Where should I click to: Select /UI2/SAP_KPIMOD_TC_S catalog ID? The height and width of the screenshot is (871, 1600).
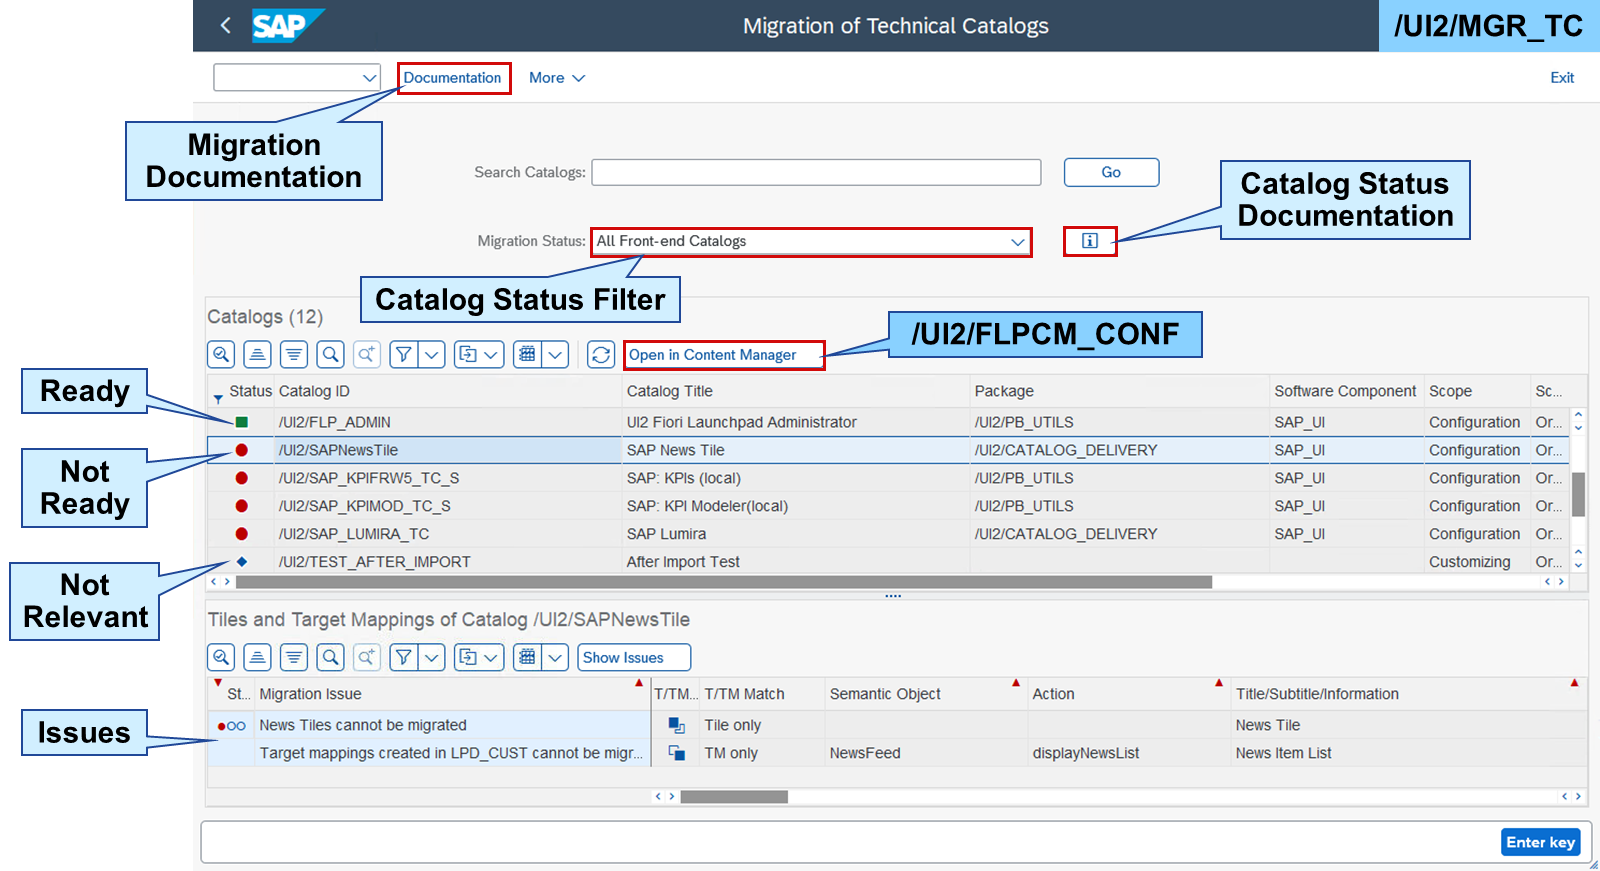[x=365, y=506]
